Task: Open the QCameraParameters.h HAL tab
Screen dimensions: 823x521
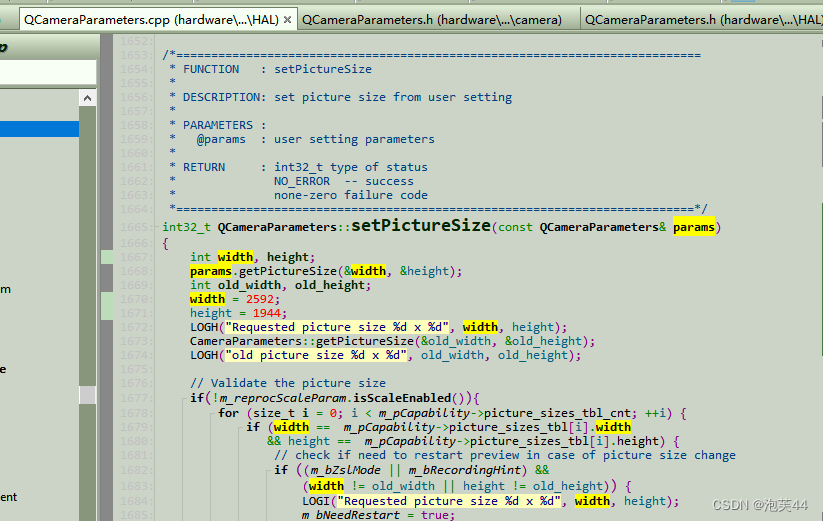Action: 703,20
